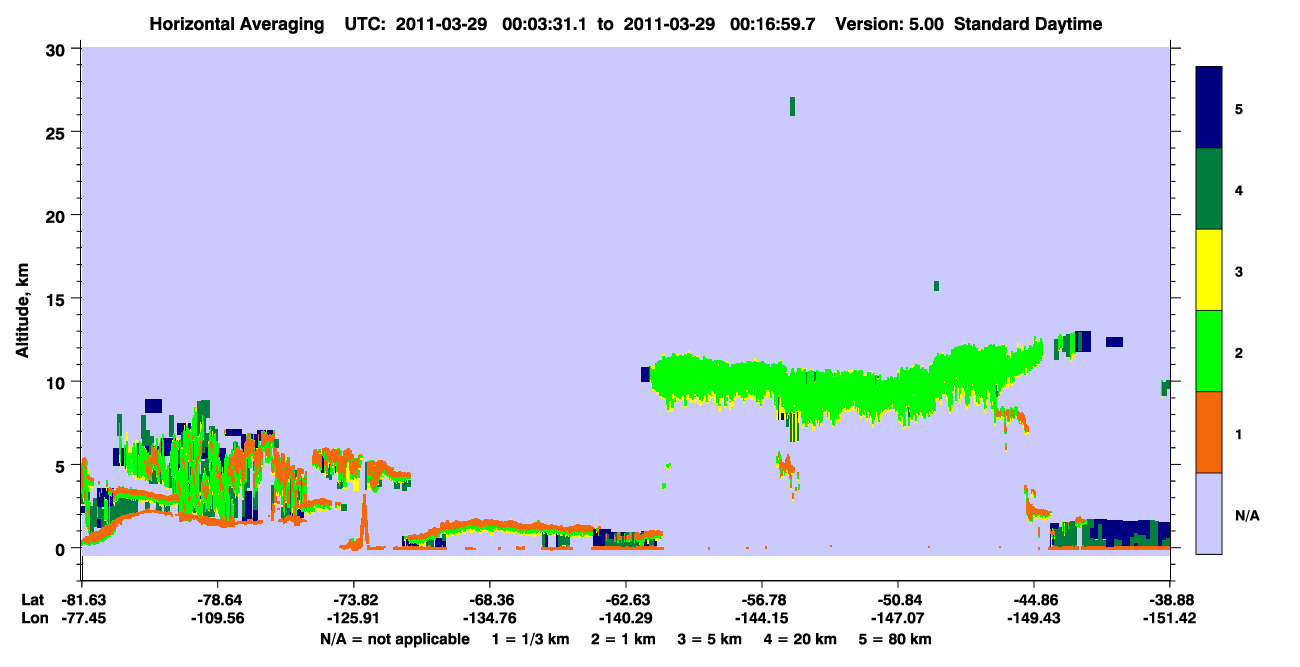Click latitude value -73.82
Image resolution: width=1300 pixels, height=667 pixels.
pyautogui.click(x=353, y=599)
